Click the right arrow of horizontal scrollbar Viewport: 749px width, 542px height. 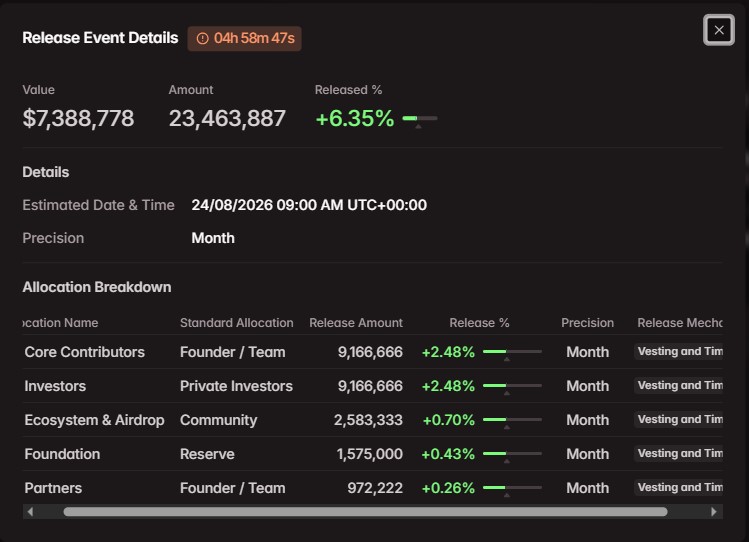714,511
